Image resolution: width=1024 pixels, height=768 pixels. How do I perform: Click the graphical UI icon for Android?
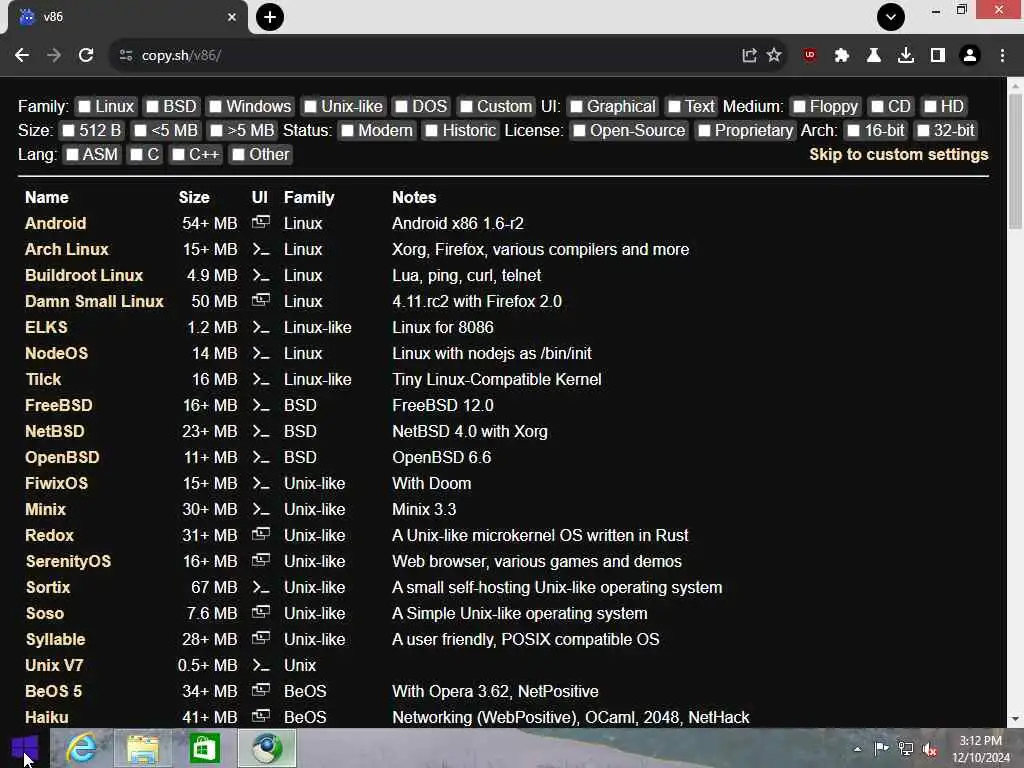click(x=261, y=223)
